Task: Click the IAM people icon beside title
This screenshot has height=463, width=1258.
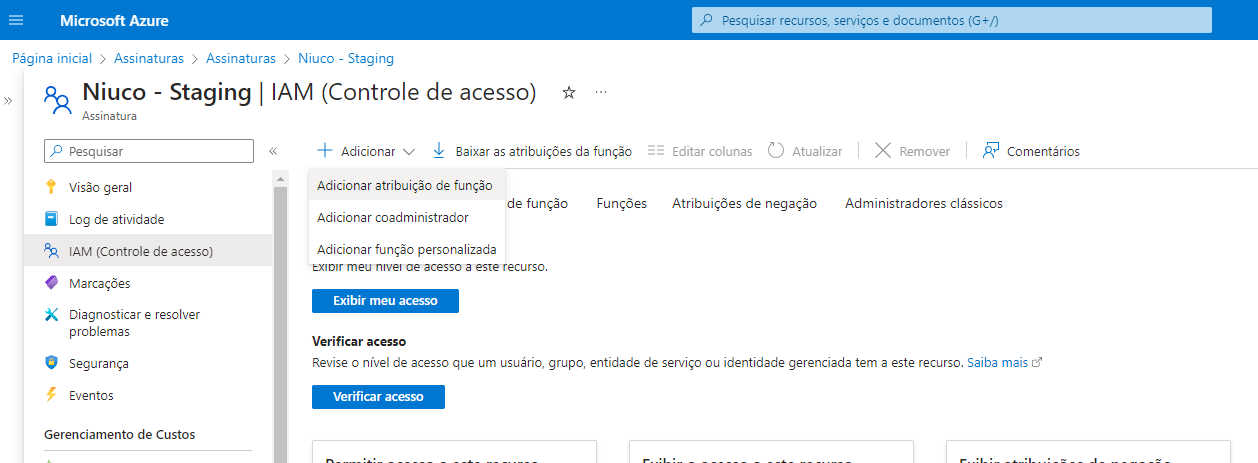Action: 57,98
